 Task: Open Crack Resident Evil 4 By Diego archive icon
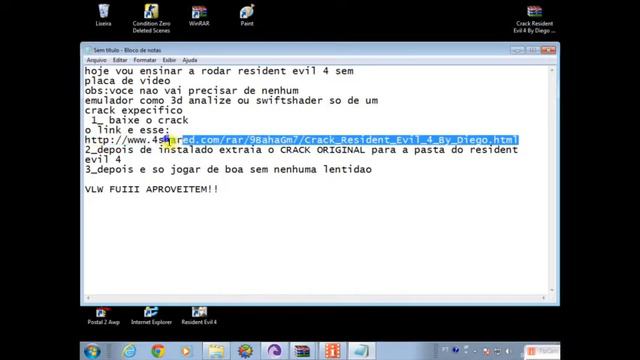(534, 19)
